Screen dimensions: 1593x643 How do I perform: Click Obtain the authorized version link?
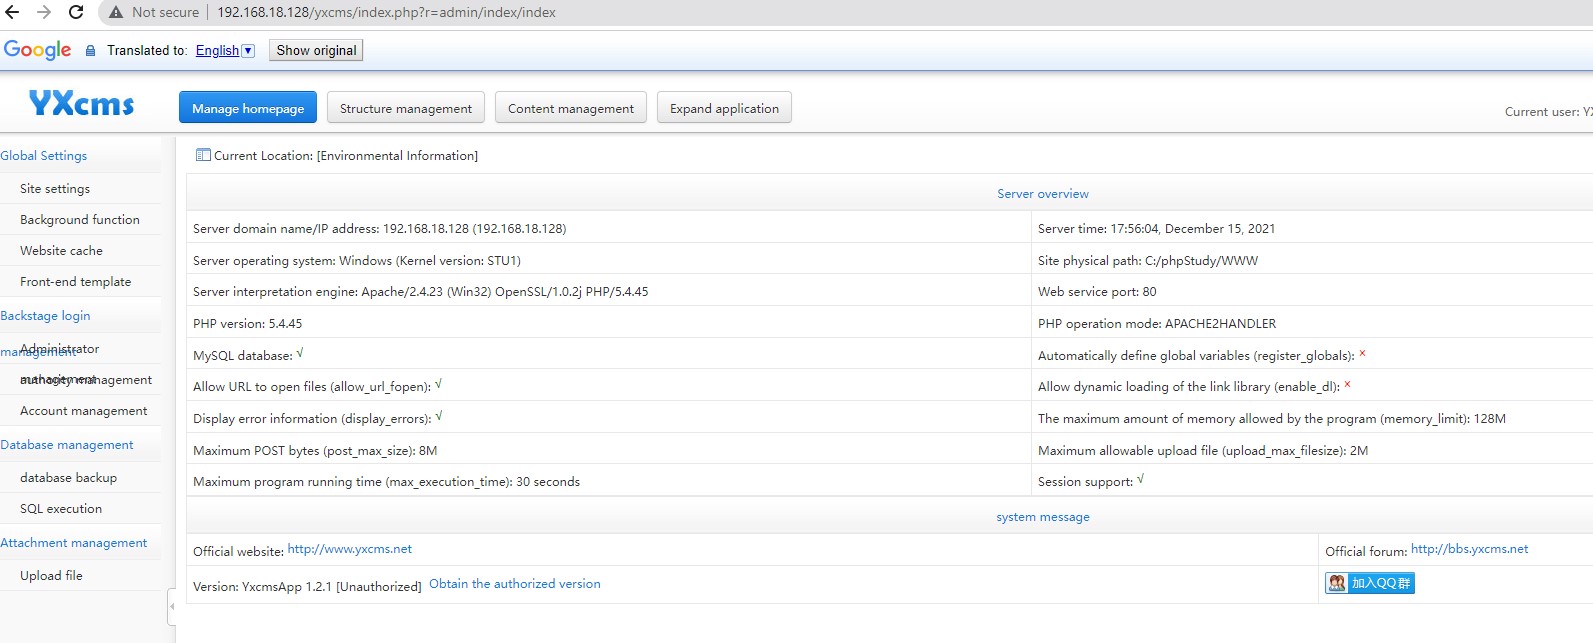(x=515, y=584)
